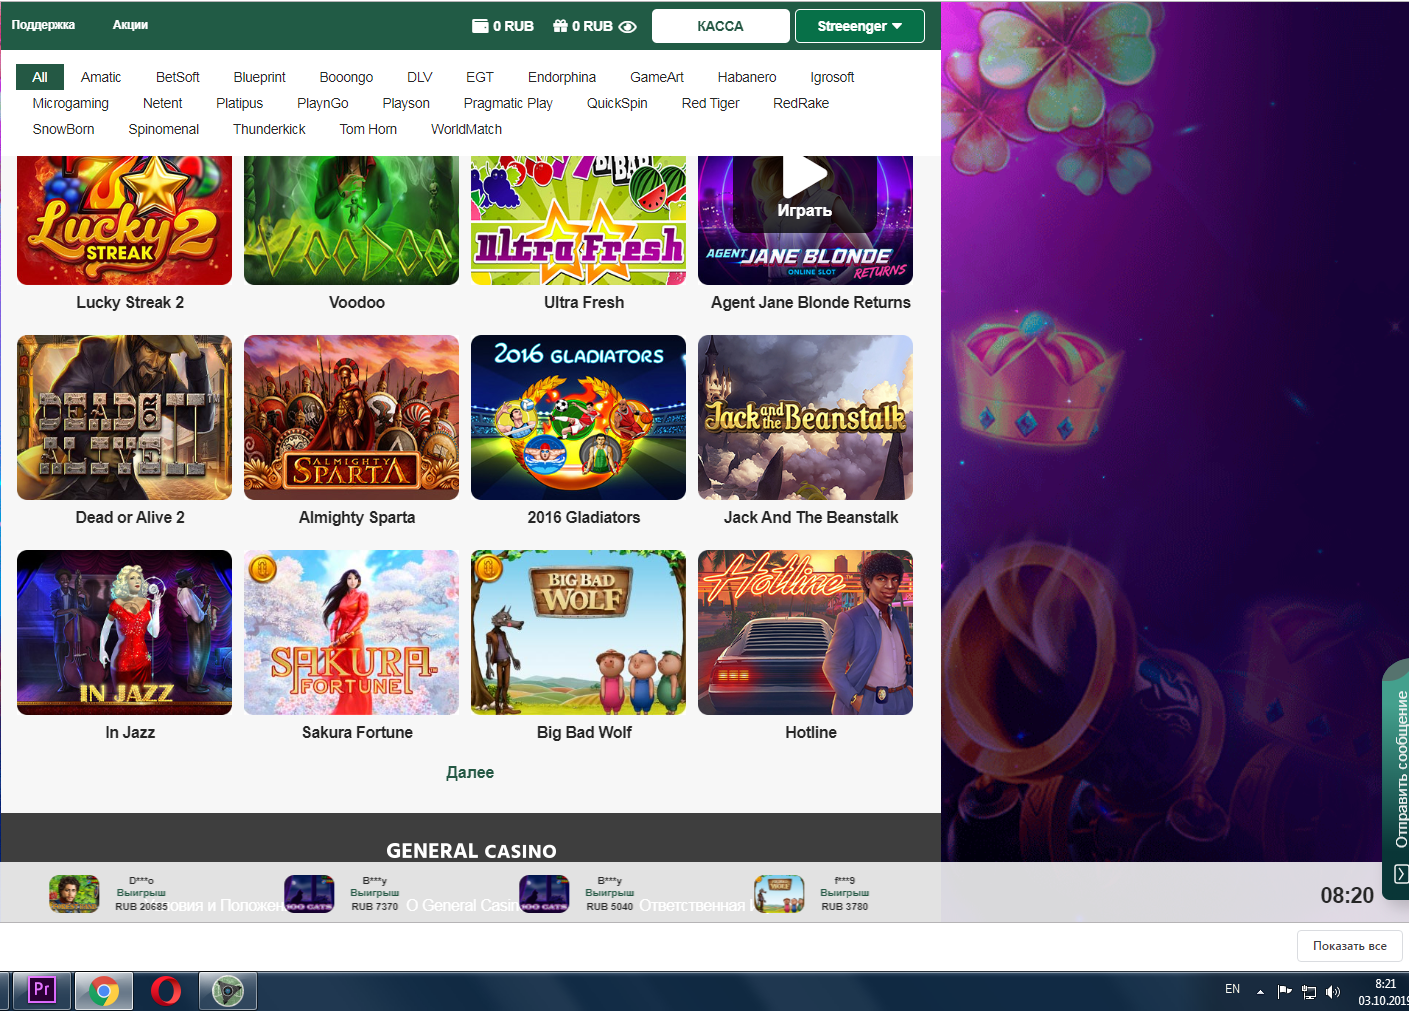Toggle the eye icon to hide balance
This screenshot has width=1409, height=1011.
tap(628, 27)
